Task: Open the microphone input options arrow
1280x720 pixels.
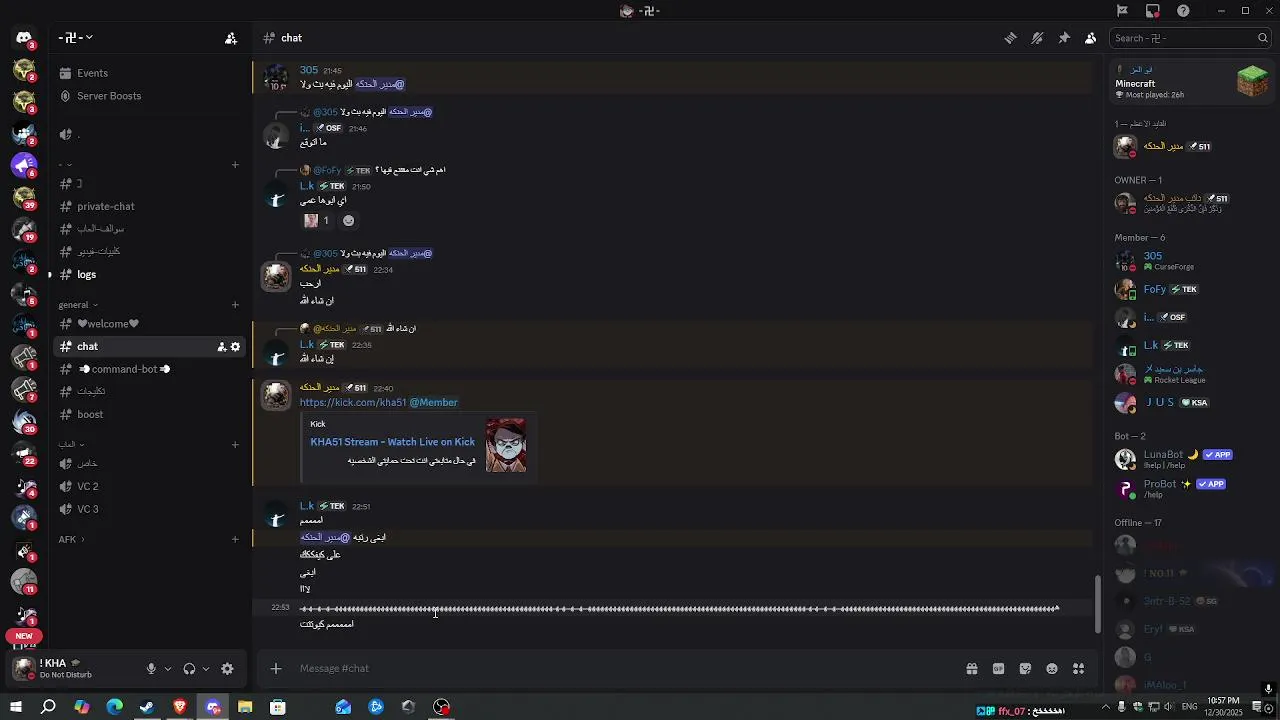Action: coord(167,669)
